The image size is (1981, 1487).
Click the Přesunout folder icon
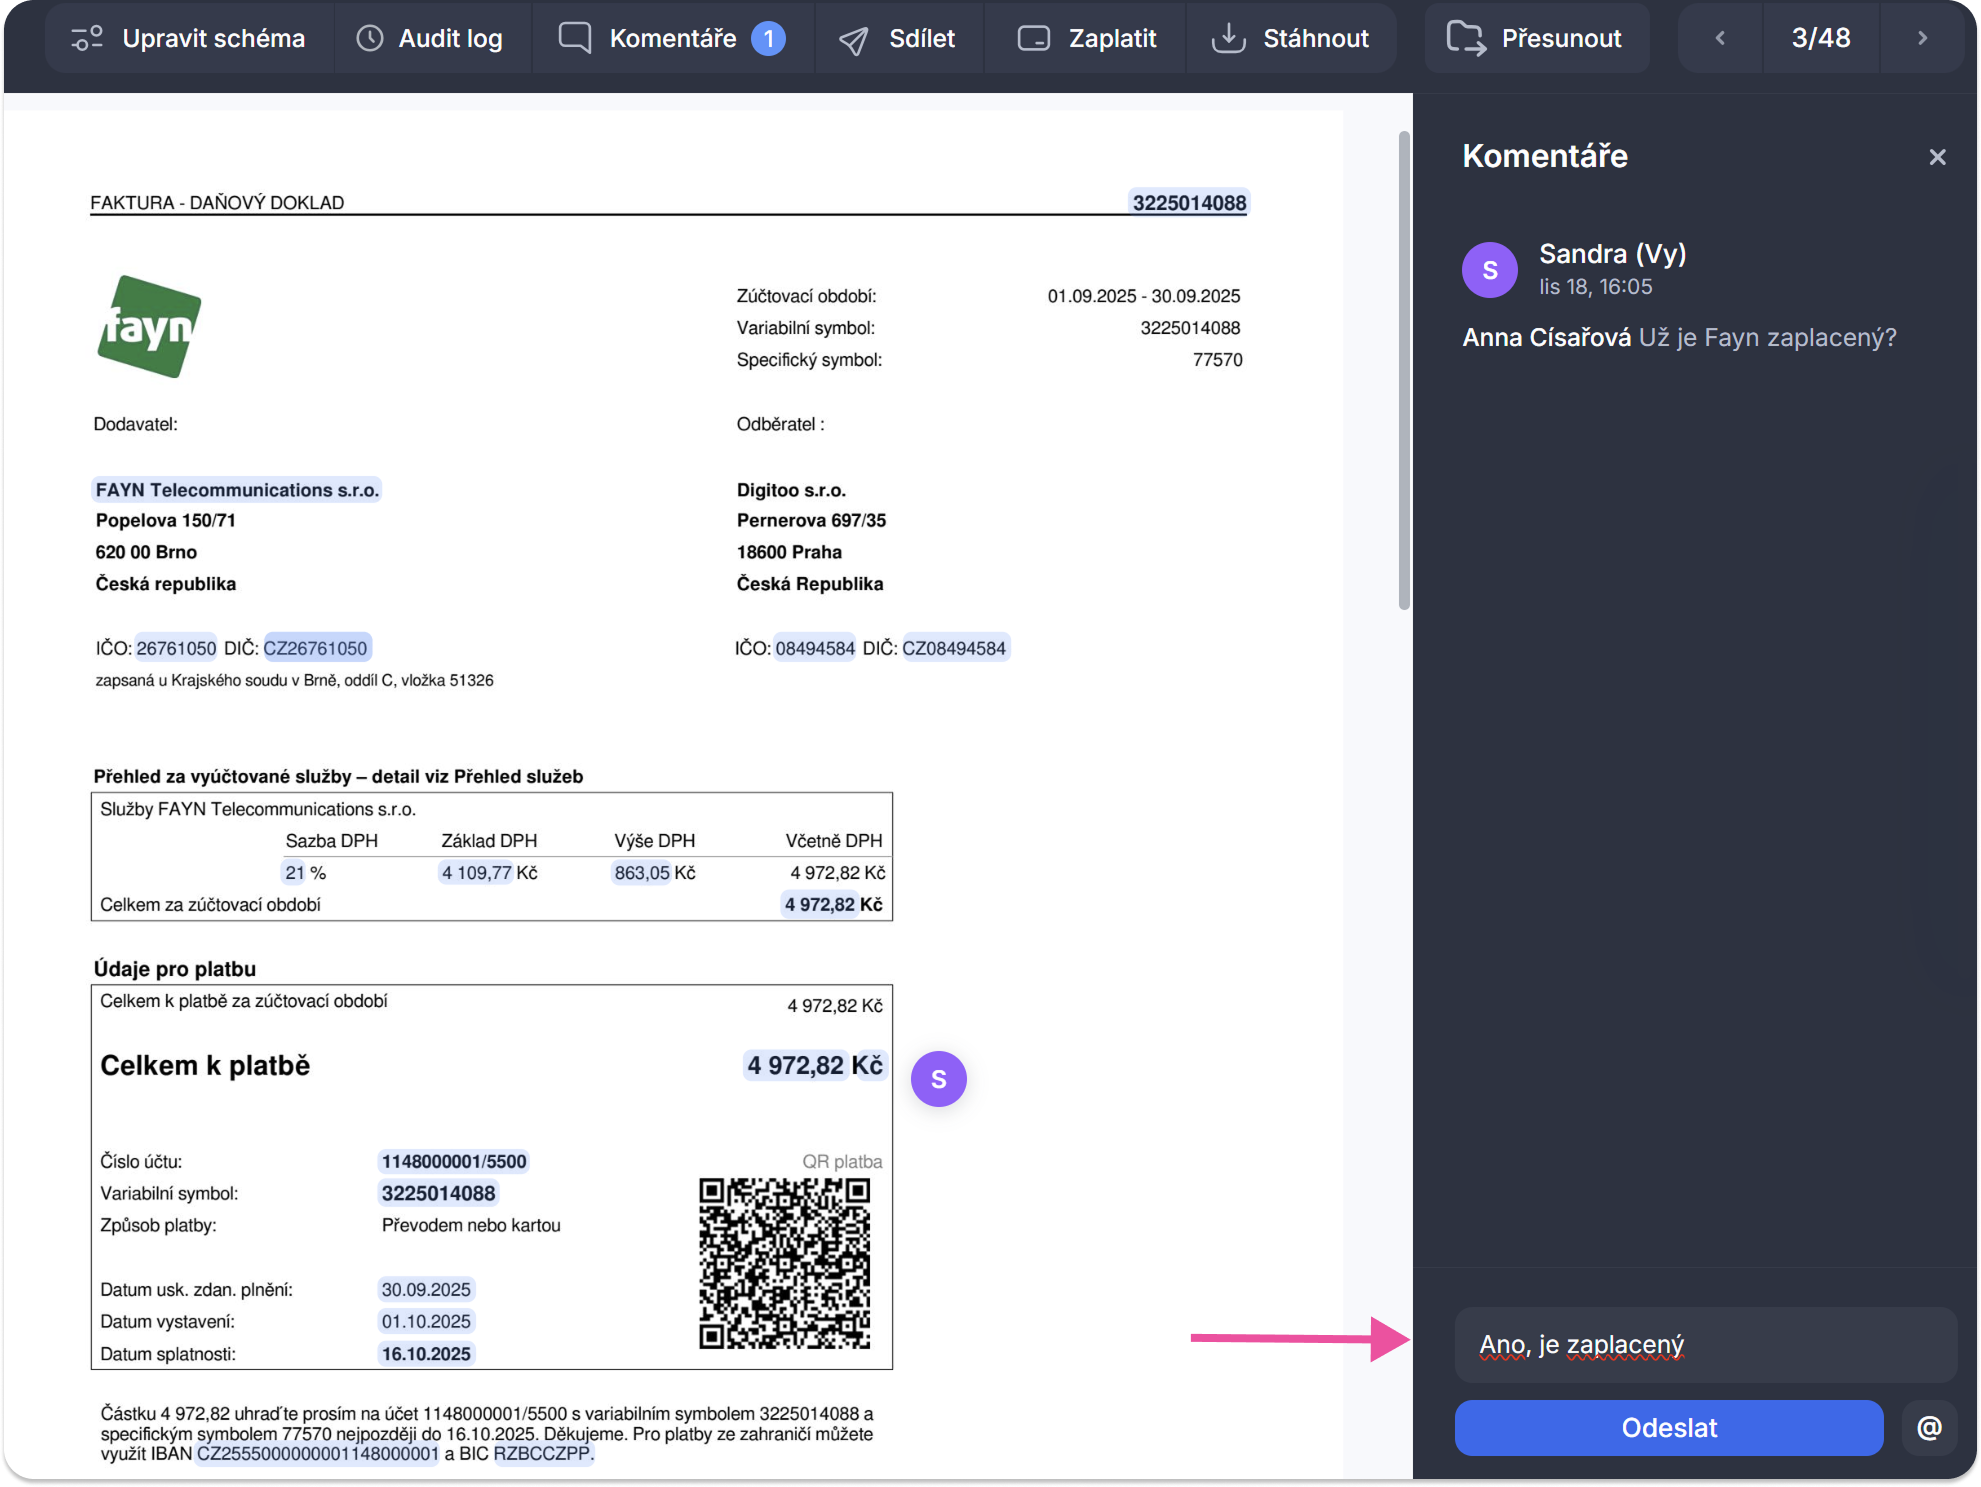point(1466,38)
